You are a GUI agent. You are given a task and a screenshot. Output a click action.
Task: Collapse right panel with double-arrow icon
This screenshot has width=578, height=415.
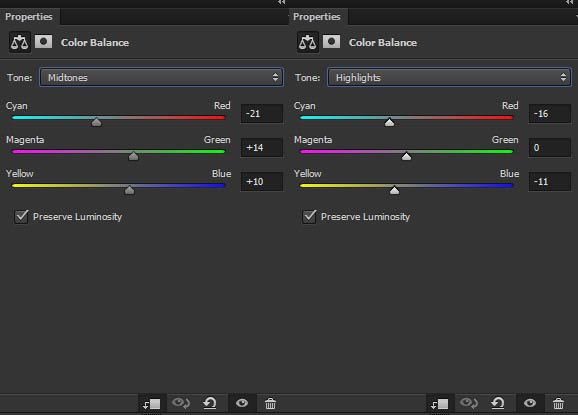(570, 3)
